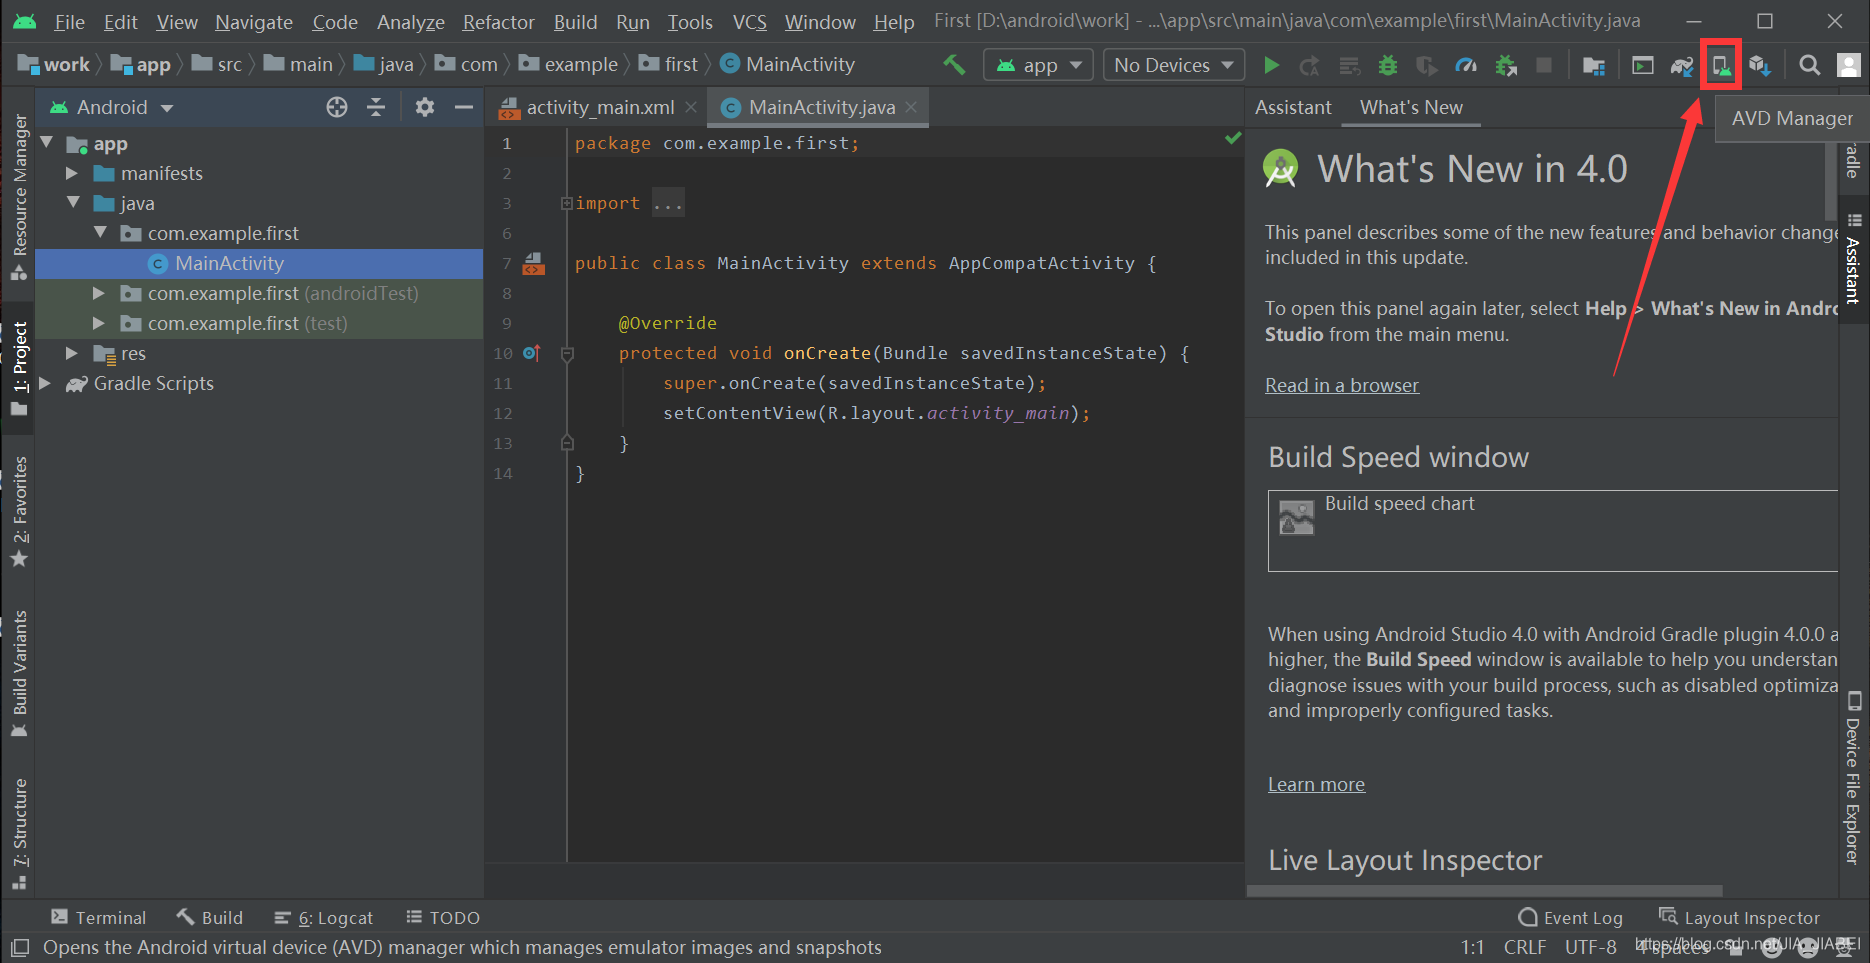Click the horizontal scrollbar in What's New panel

(x=1484, y=890)
